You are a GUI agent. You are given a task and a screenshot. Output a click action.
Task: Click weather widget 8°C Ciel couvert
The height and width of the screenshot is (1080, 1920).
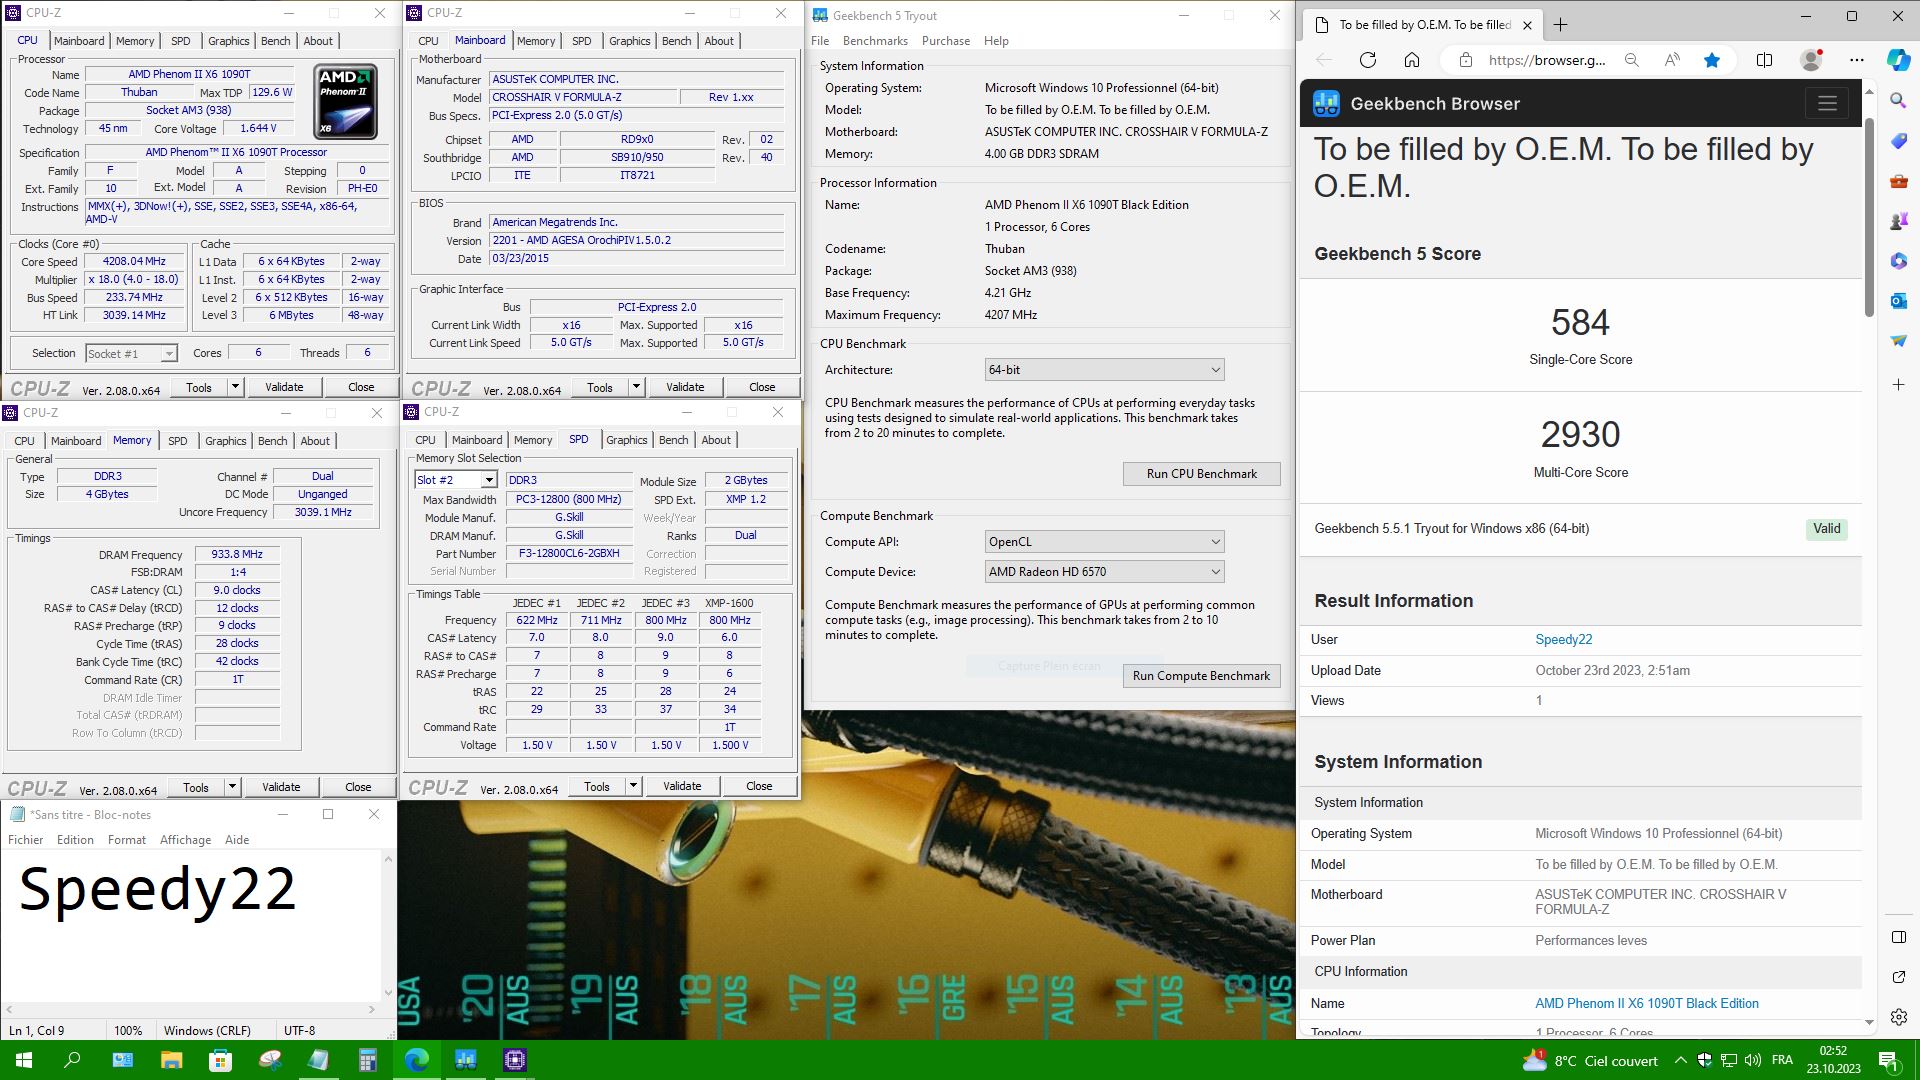pyautogui.click(x=1589, y=1060)
